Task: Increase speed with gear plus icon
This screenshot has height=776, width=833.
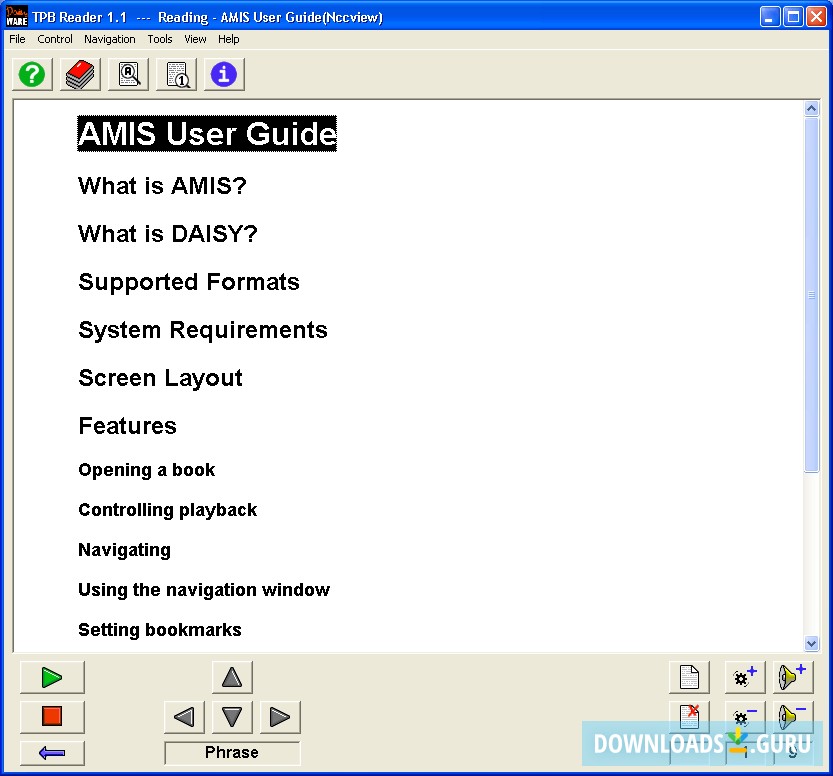Action: [x=745, y=678]
